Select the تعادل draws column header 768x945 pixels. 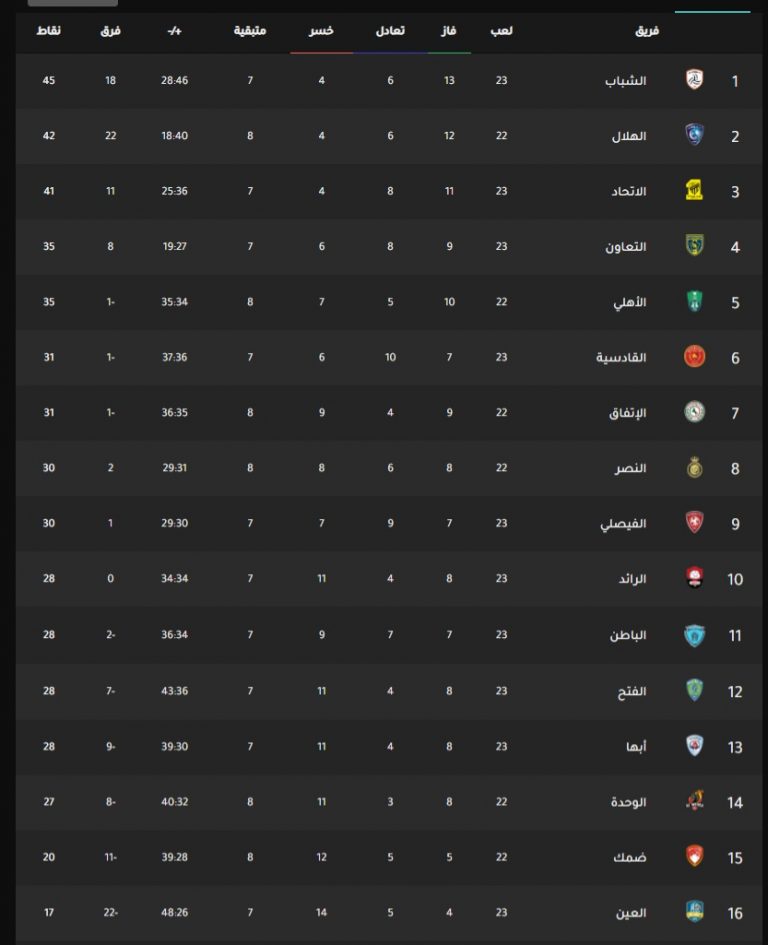pyautogui.click(x=390, y=31)
